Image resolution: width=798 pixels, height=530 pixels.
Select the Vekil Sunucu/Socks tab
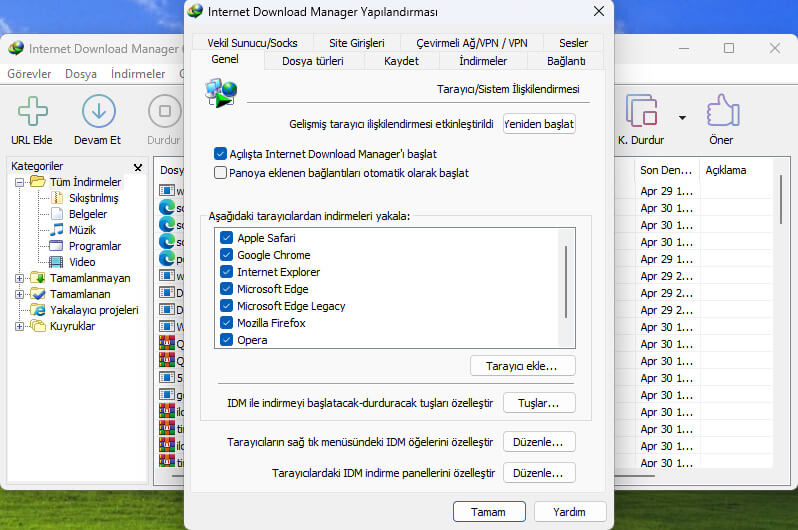coord(252,43)
